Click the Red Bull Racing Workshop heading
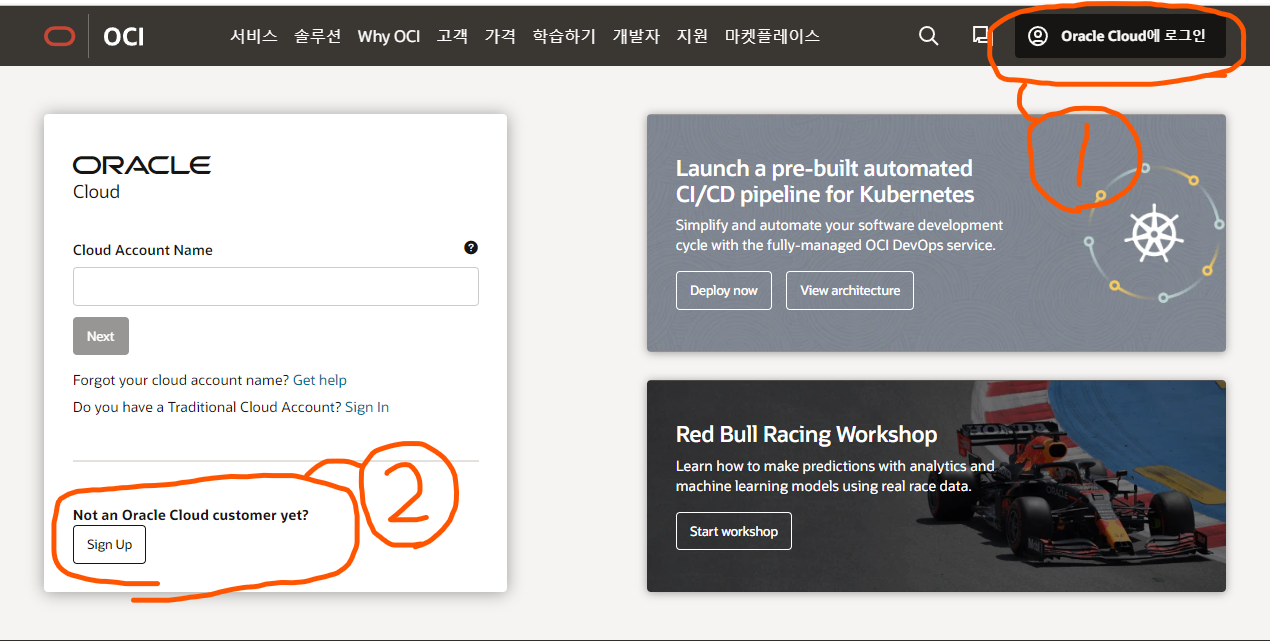 [x=807, y=434]
